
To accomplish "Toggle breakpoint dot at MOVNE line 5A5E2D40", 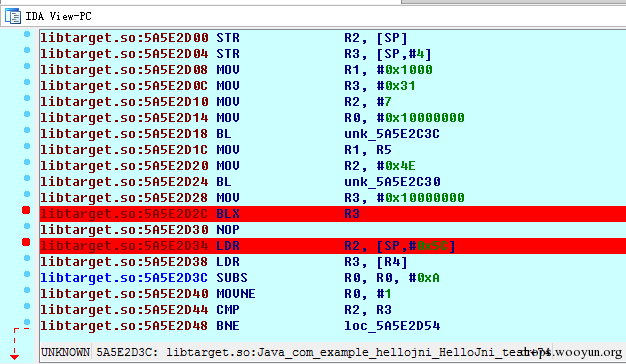I will coord(27,290).
